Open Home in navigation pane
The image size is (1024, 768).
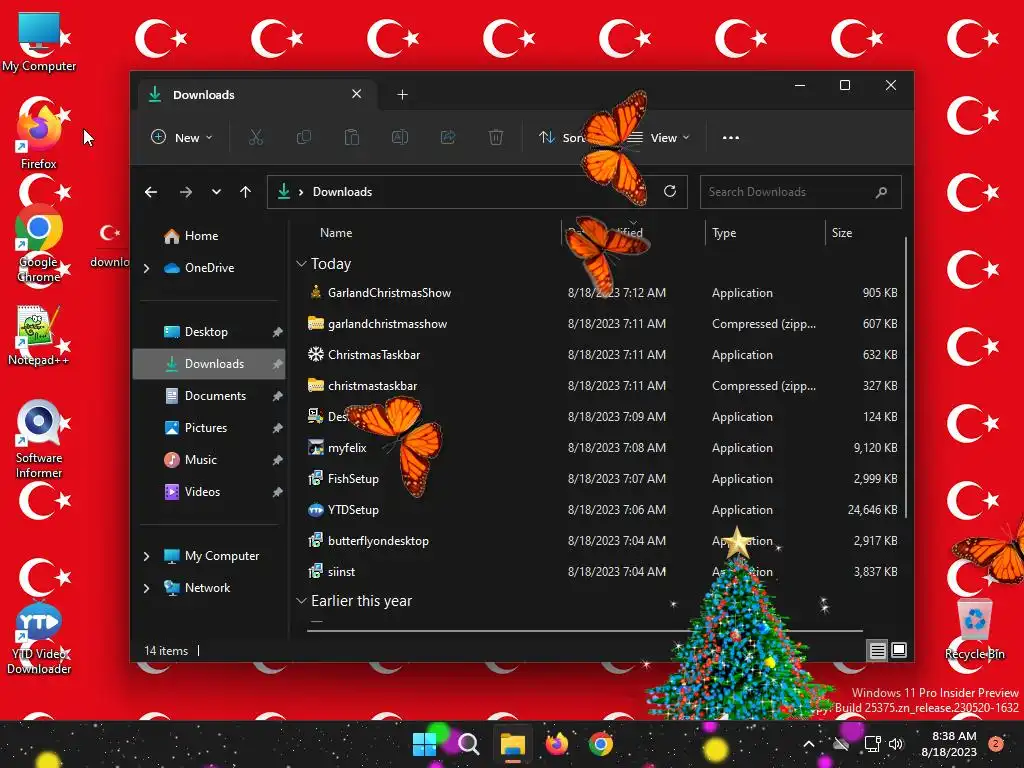[x=209, y=236]
